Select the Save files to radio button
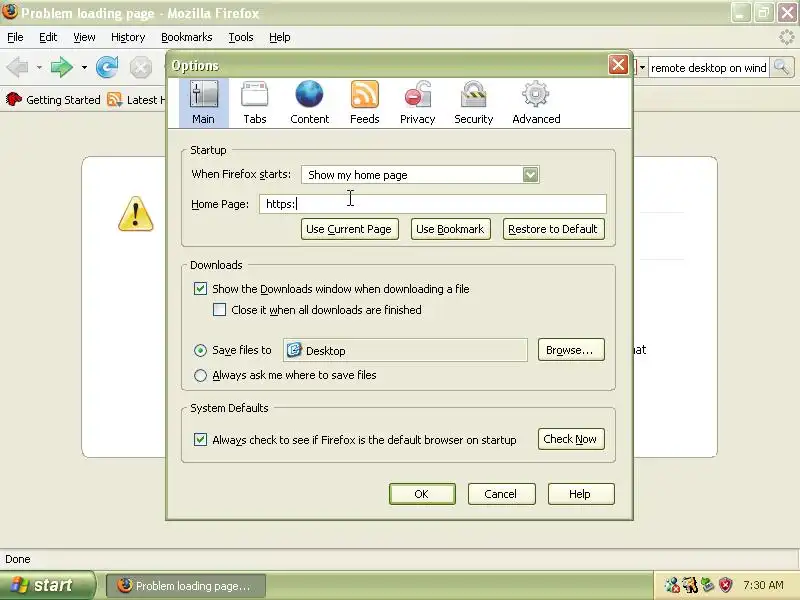Image resolution: width=800 pixels, height=600 pixels. (x=200, y=350)
